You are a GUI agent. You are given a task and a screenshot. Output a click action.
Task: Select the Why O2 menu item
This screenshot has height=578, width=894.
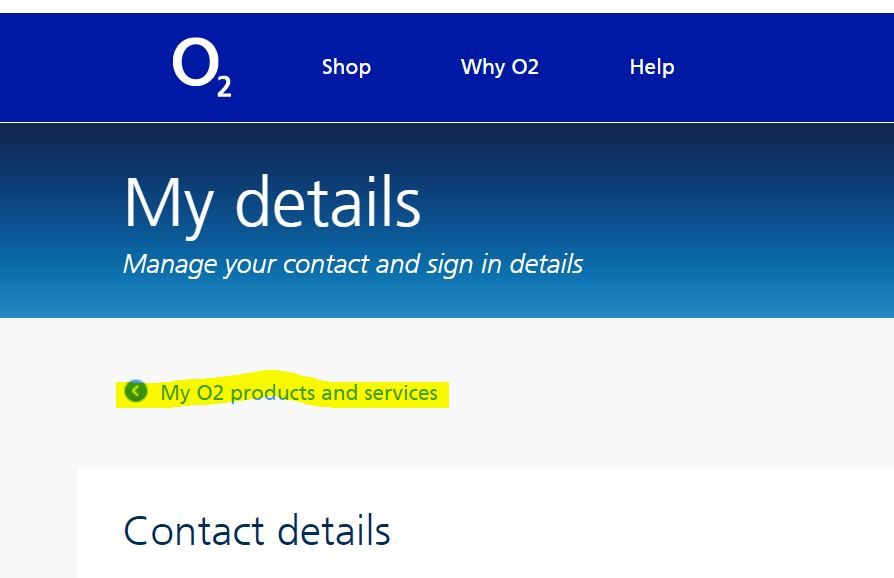point(499,67)
